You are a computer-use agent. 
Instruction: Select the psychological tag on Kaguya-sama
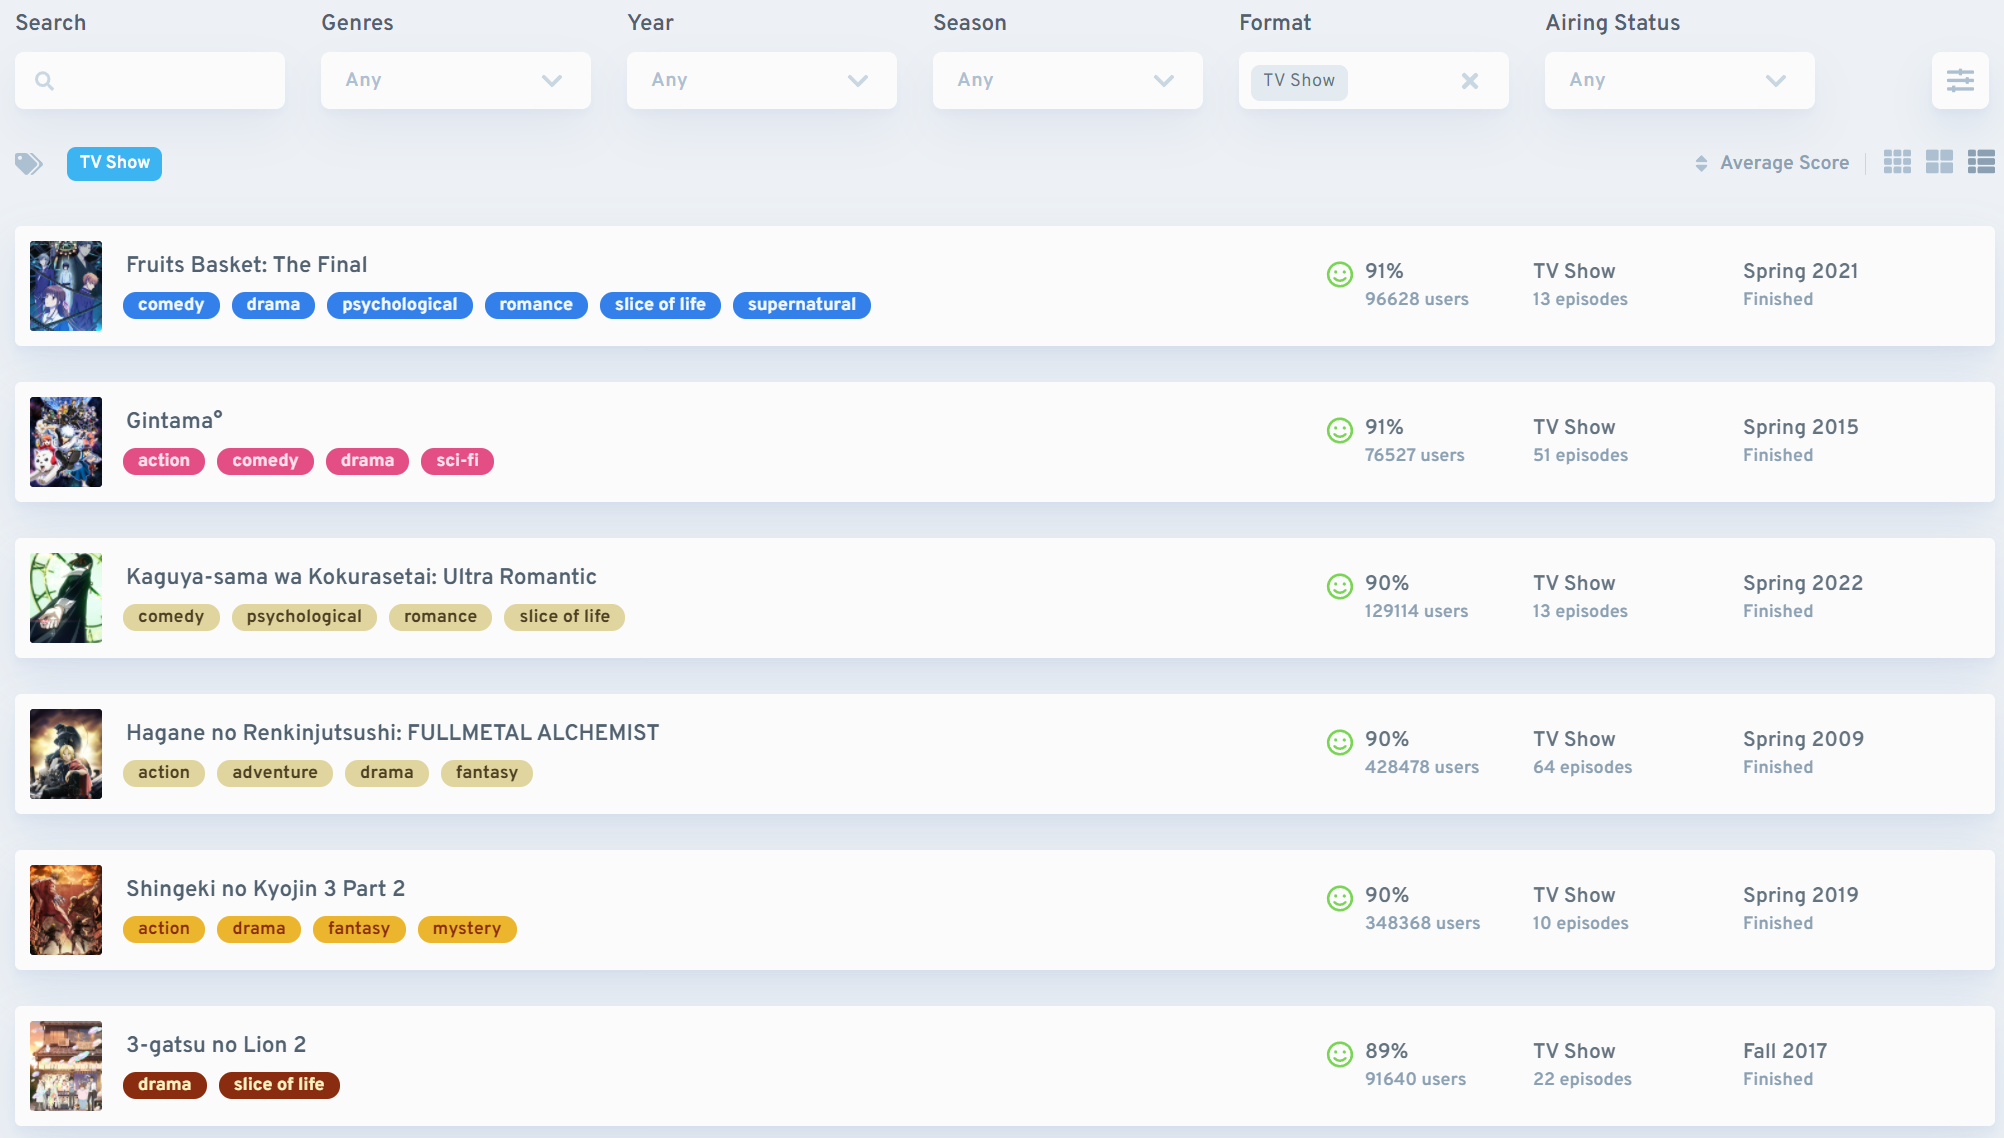[304, 617]
